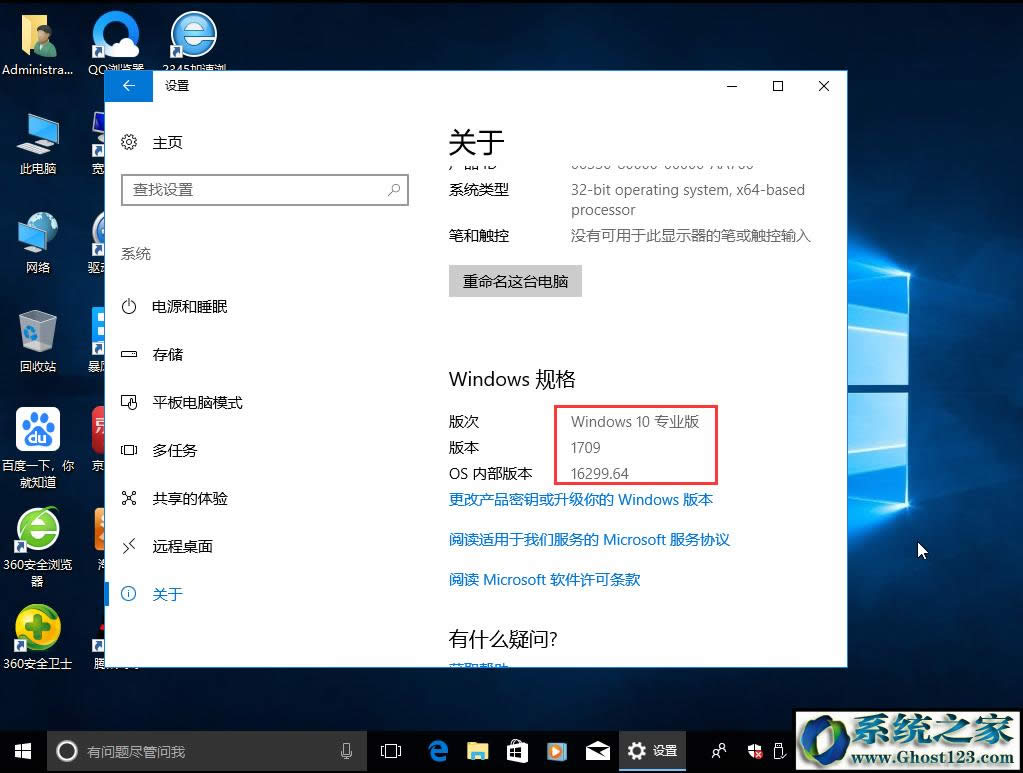The width and height of the screenshot is (1023, 773).
Task: Open the Microsoft 软件许可条款 link
Action: tap(544, 579)
